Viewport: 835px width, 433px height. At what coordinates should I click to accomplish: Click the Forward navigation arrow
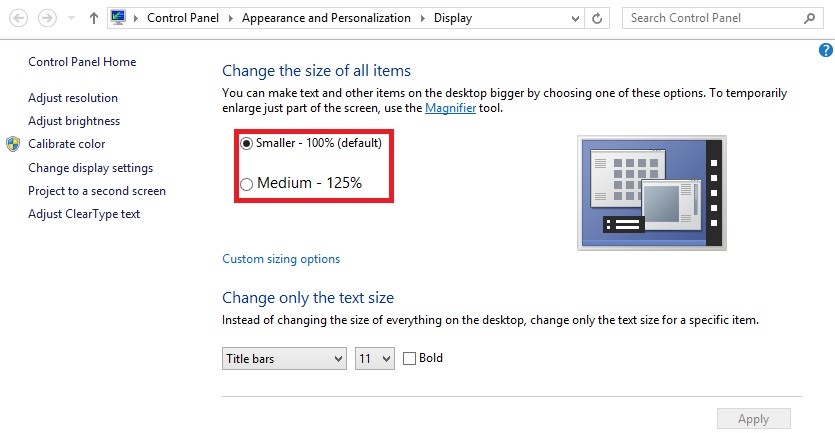[x=45, y=18]
